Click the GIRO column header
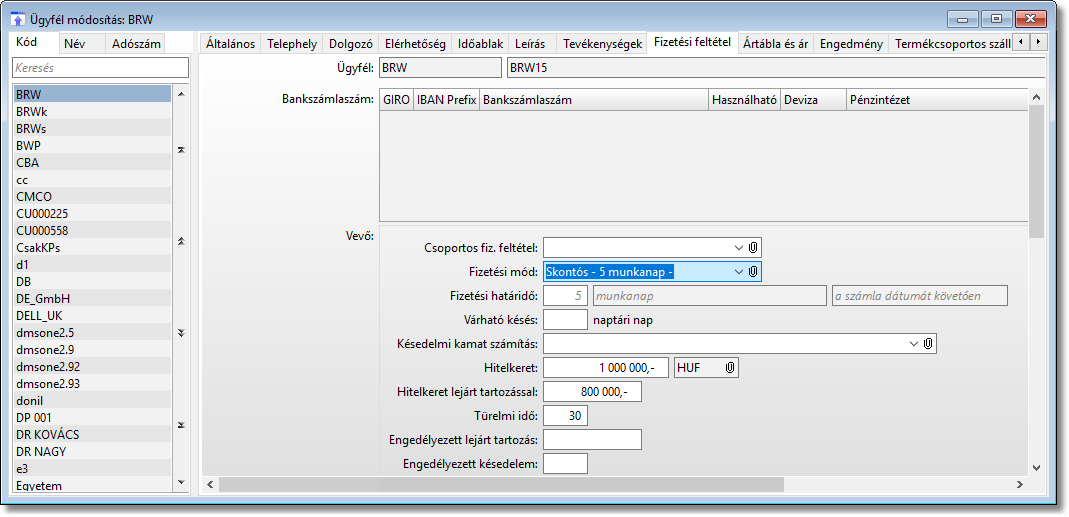 [396, 100]
